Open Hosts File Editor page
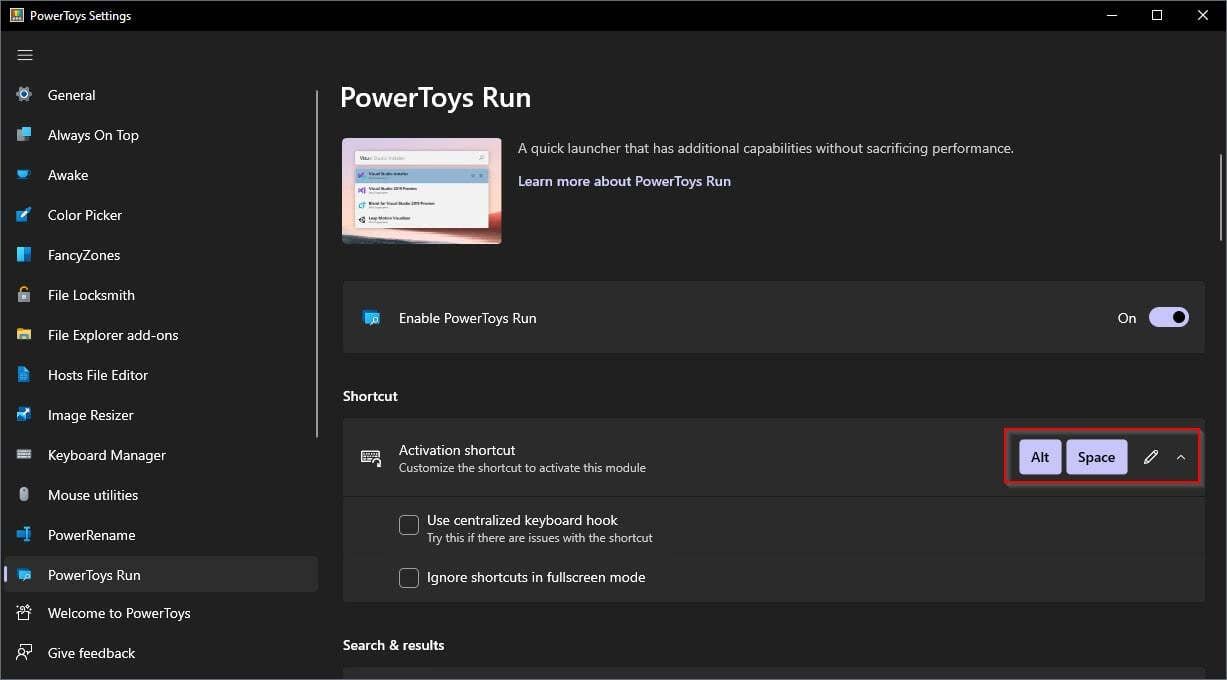The height and width of the screenshot is (680, 1227). [x=98, y=375]
